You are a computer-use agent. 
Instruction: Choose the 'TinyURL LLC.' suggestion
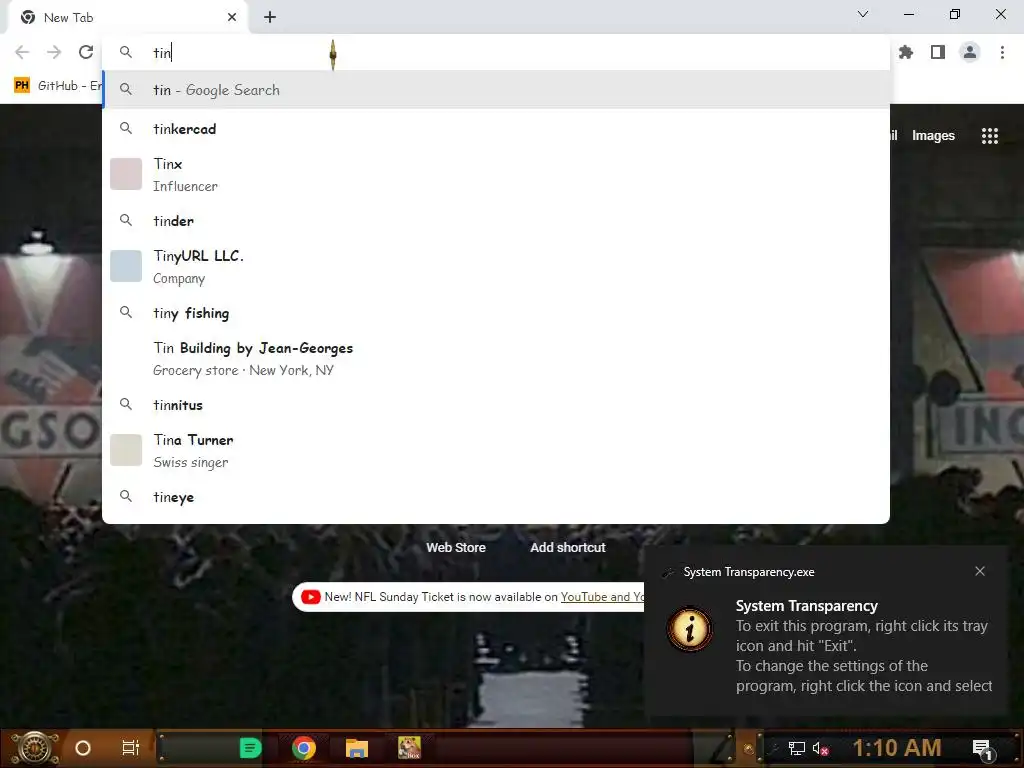(x=496, y=266)
